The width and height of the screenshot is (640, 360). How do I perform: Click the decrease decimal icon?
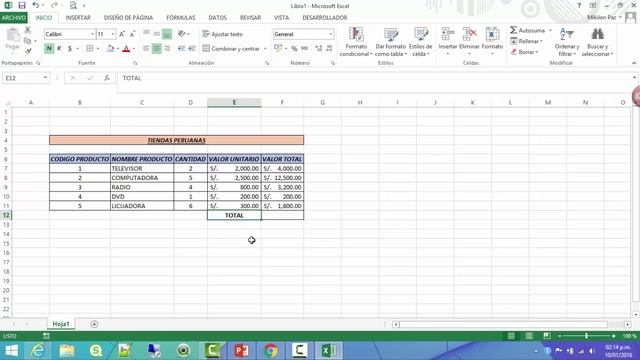pyautogui.click(x=329, y=49)
